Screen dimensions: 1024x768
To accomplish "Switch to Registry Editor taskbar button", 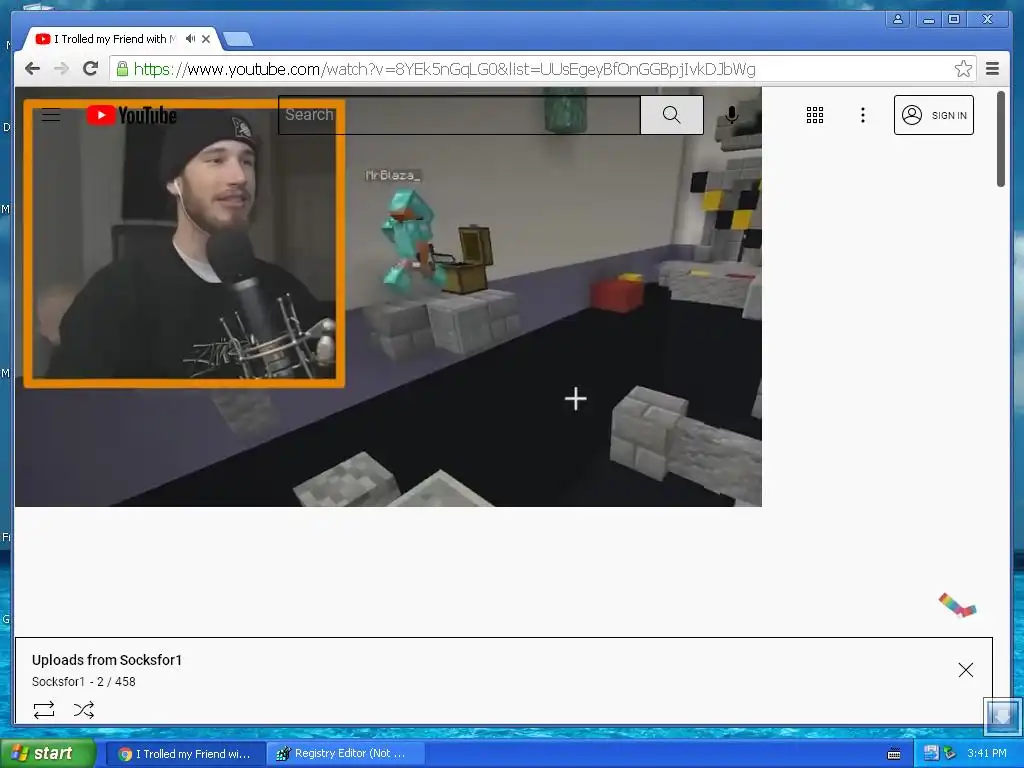I will tap(346, 754).
